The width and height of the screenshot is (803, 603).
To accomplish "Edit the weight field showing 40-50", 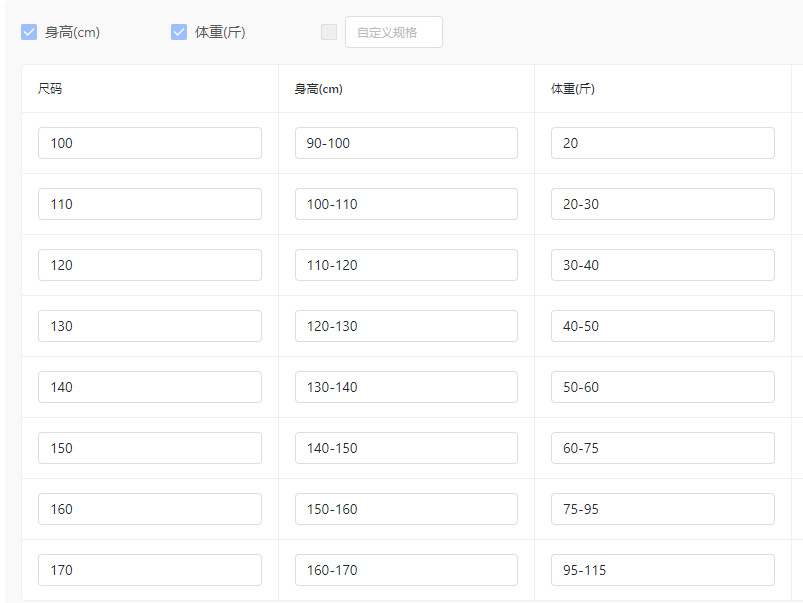I will click(662, 326).
